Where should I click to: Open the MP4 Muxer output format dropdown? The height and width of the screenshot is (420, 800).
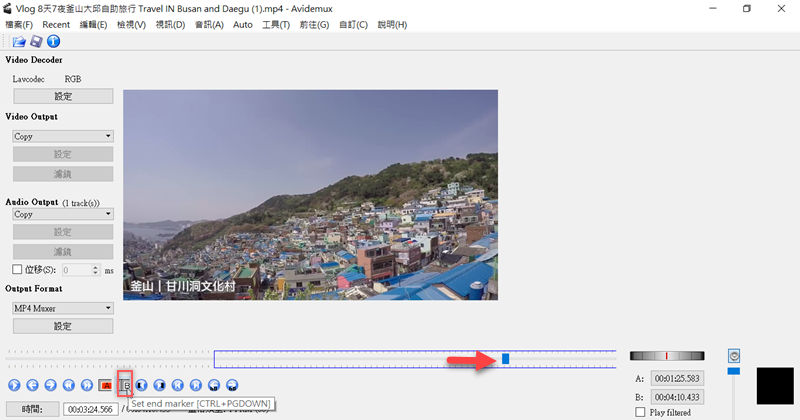pos(62,308)
